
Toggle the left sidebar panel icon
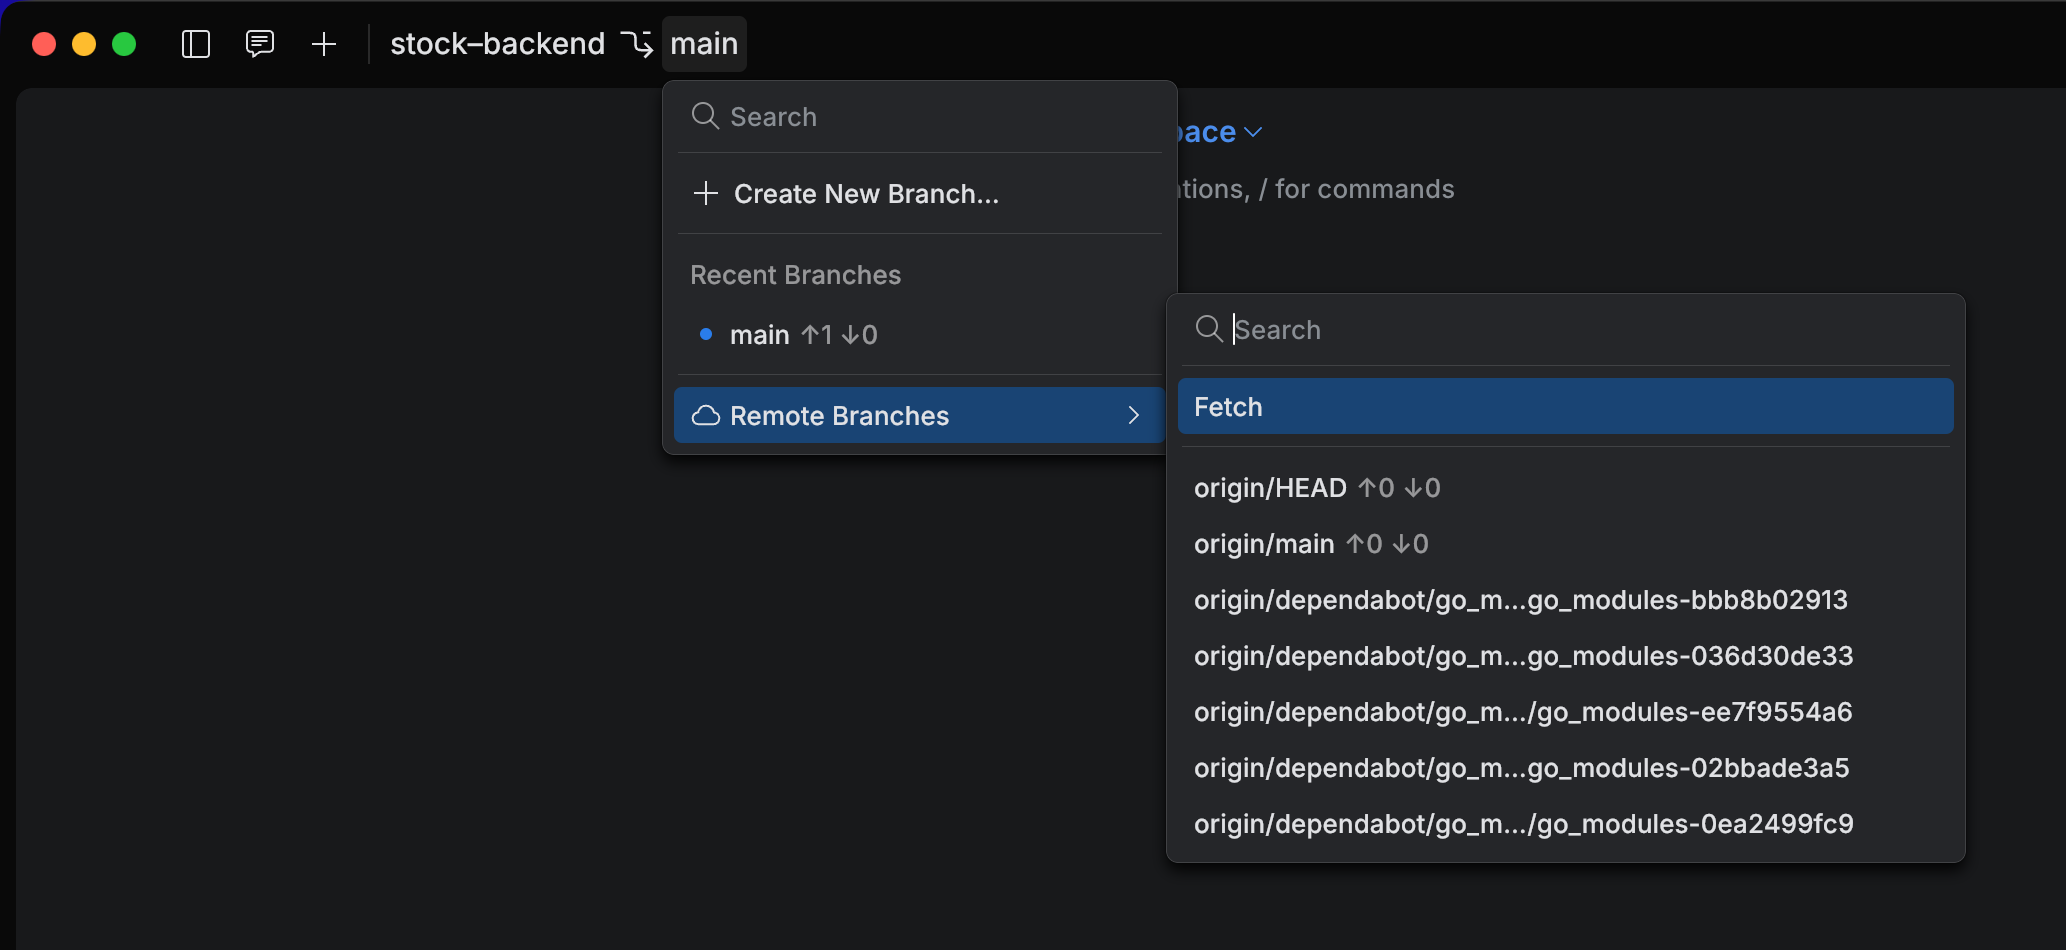point(196,44)
